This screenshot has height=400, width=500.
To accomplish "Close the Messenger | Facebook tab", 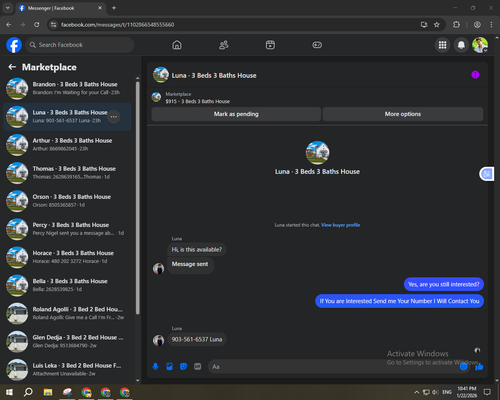I will point(100,8).
